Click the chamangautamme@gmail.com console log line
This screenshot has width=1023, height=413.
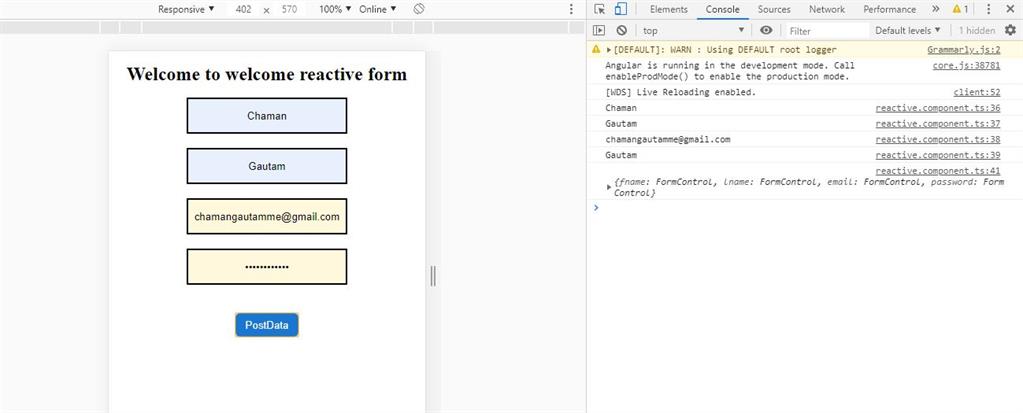[x=667, y=139]
